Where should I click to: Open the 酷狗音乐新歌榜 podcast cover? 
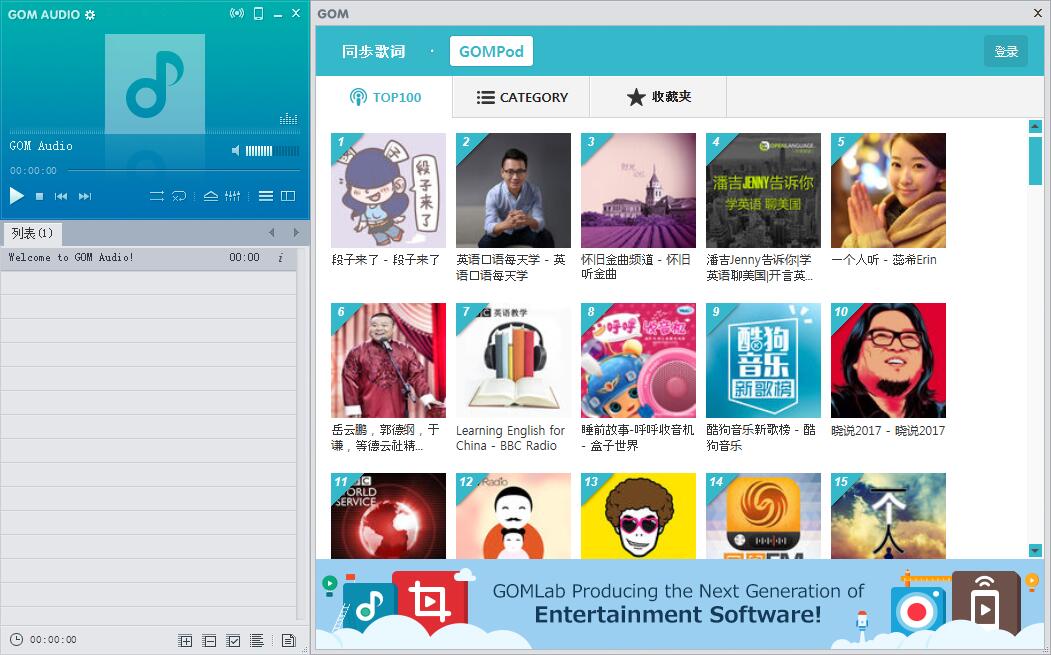point(763,361)
